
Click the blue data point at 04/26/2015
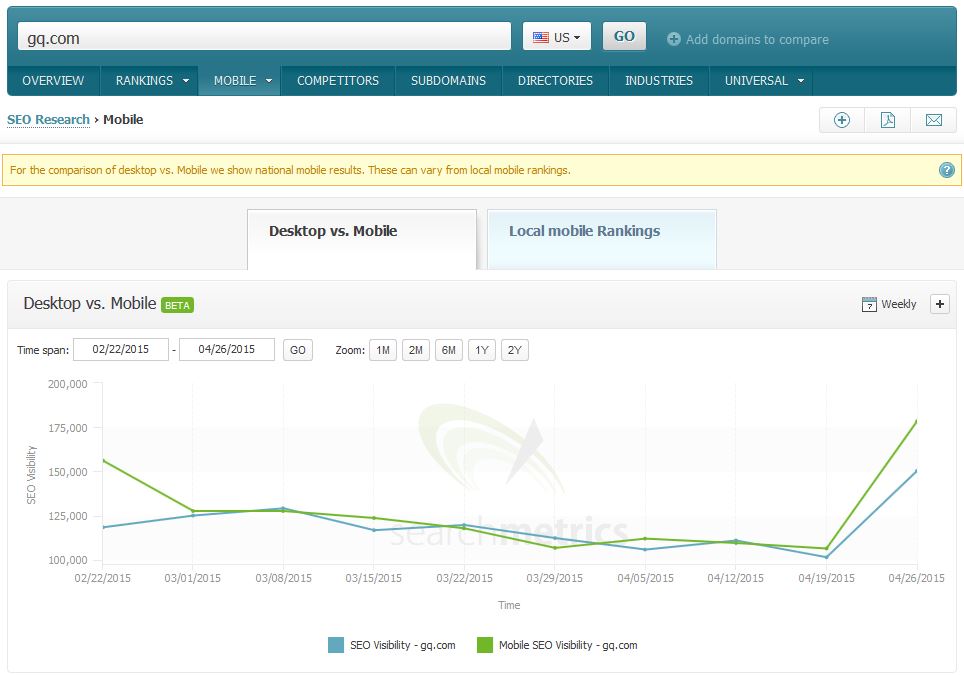(x=916, y=472)
